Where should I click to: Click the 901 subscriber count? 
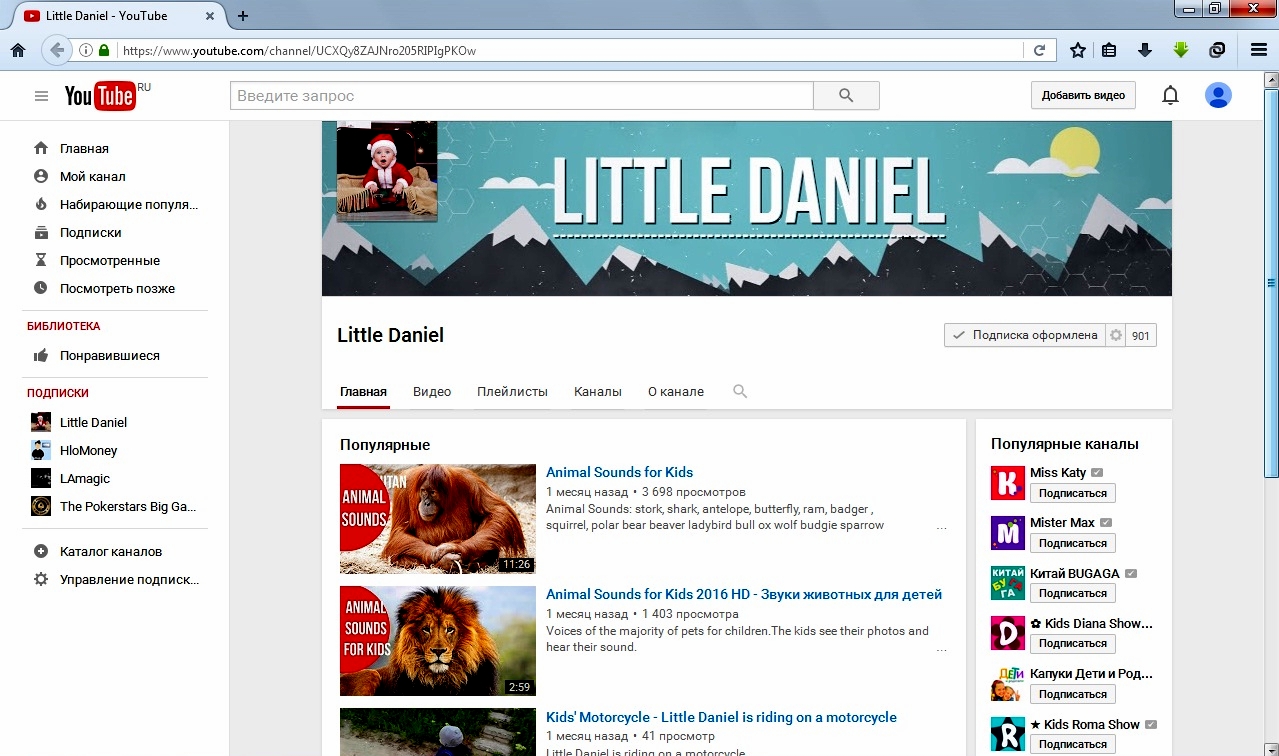[x=1141, y=336]
